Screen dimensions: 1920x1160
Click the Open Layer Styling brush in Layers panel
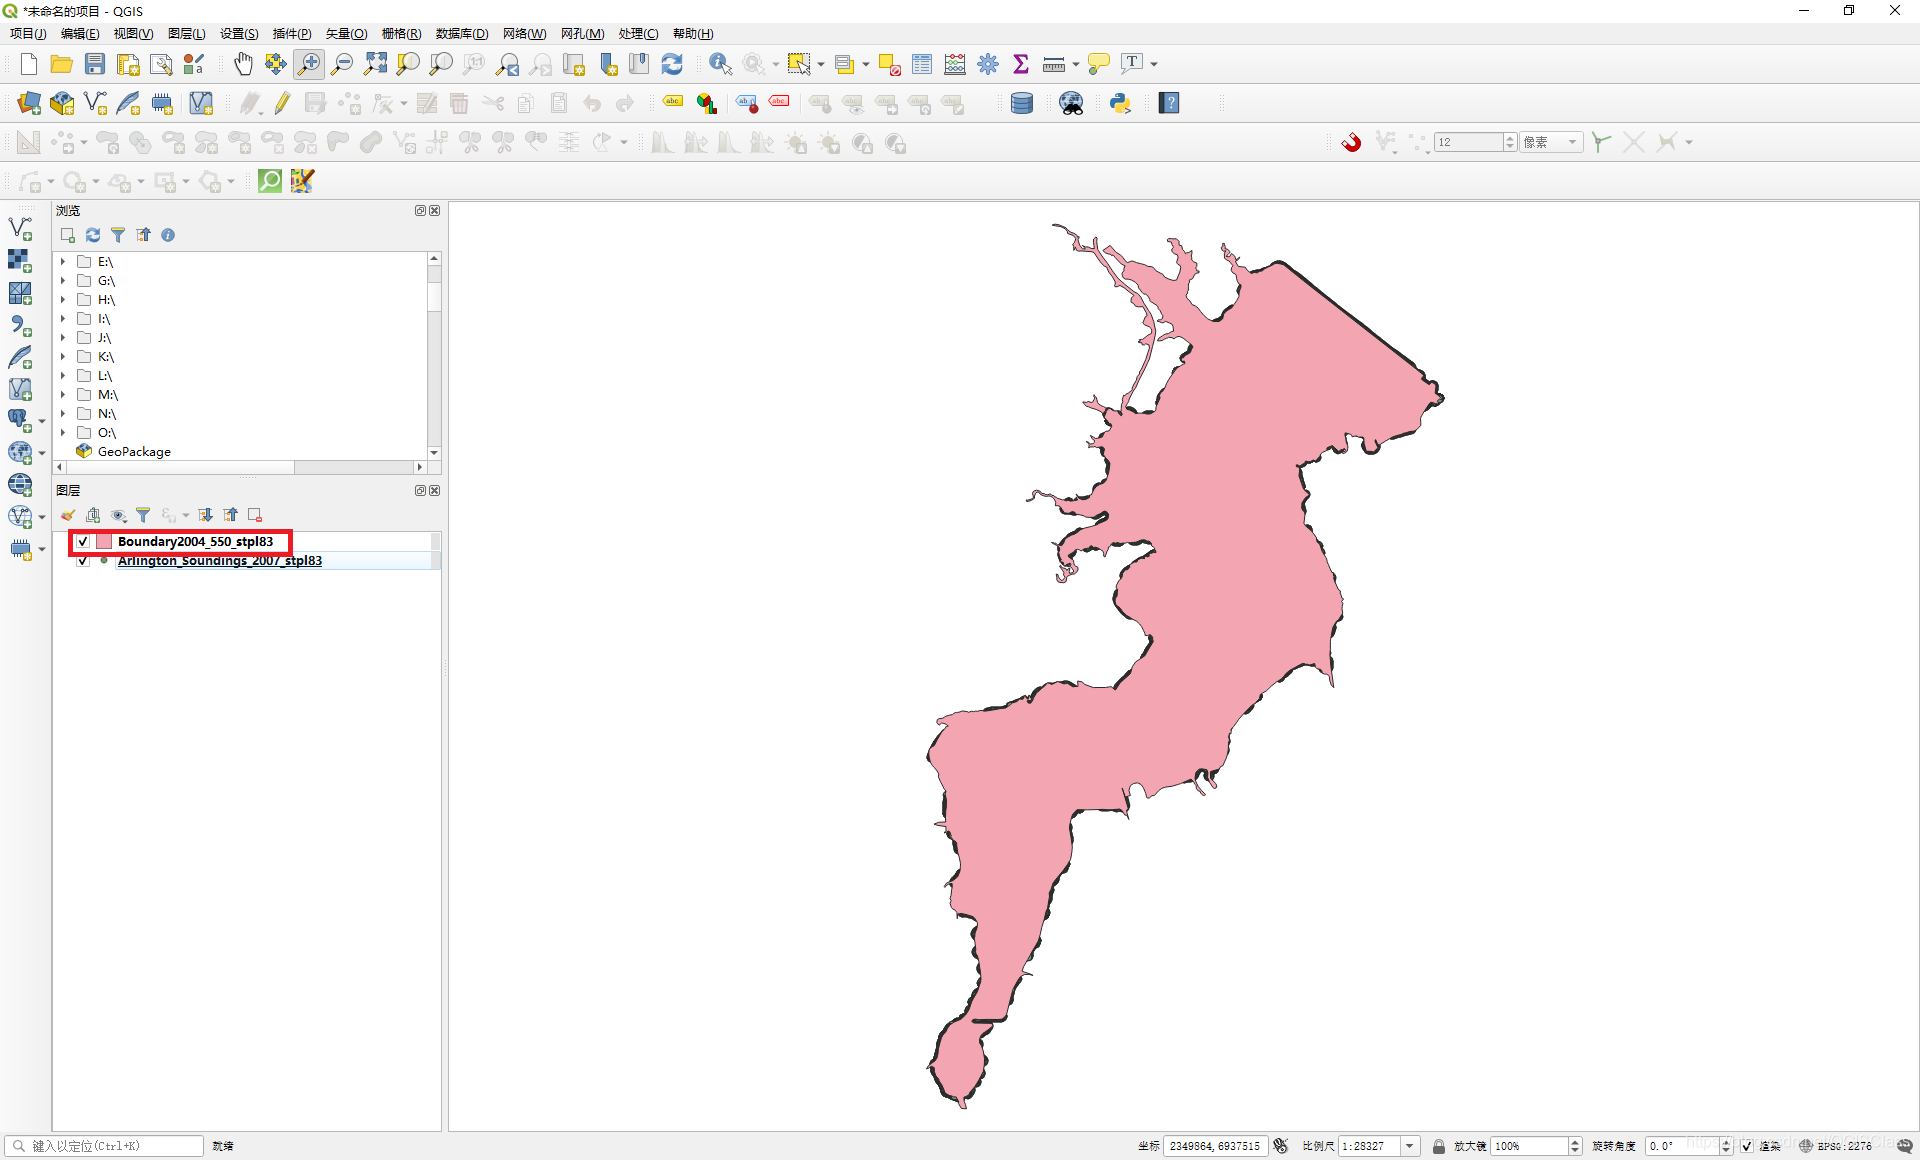tap(68, 515)
